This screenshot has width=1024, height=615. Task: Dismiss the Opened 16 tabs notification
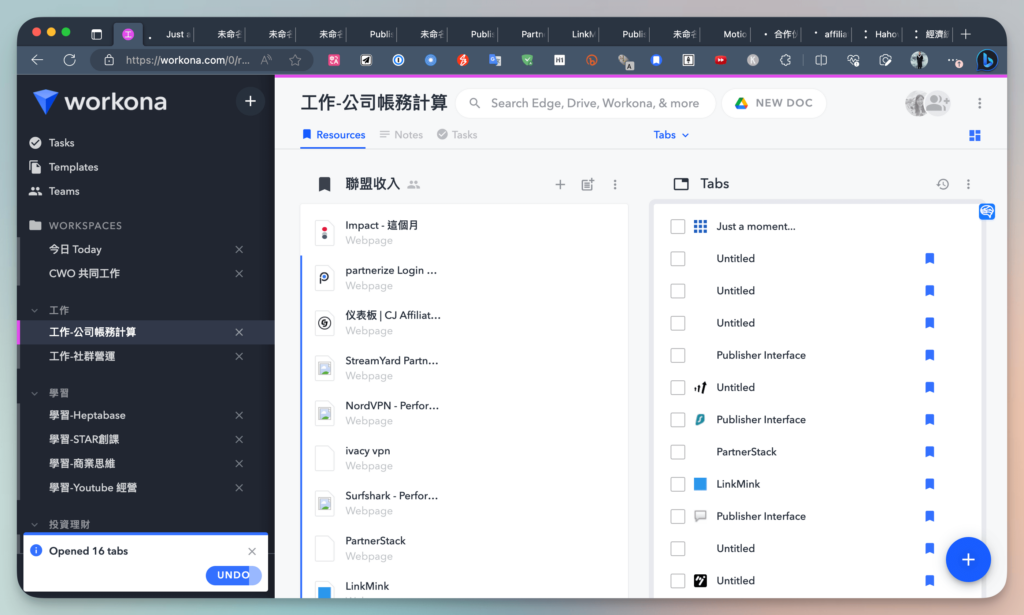[252, 552]
